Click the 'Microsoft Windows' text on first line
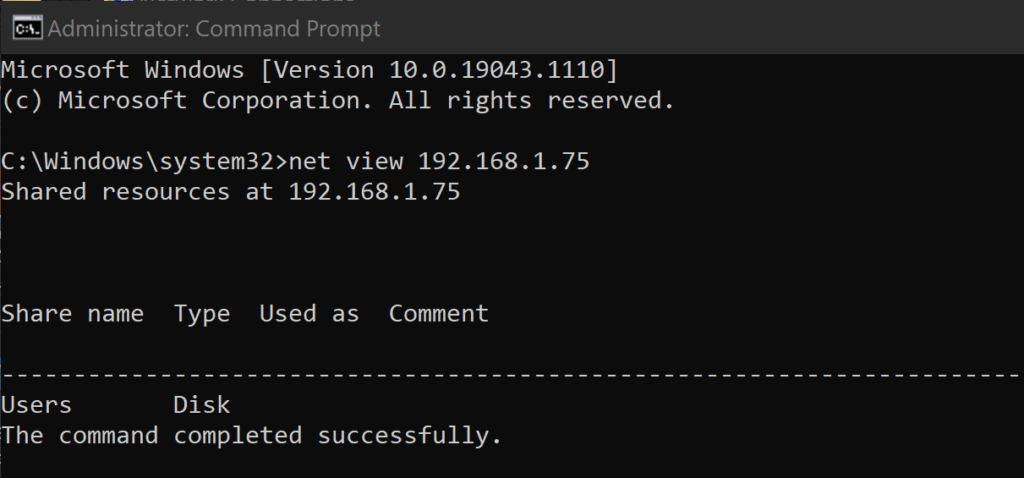1024x478 pixels. [x=122, y=70]
